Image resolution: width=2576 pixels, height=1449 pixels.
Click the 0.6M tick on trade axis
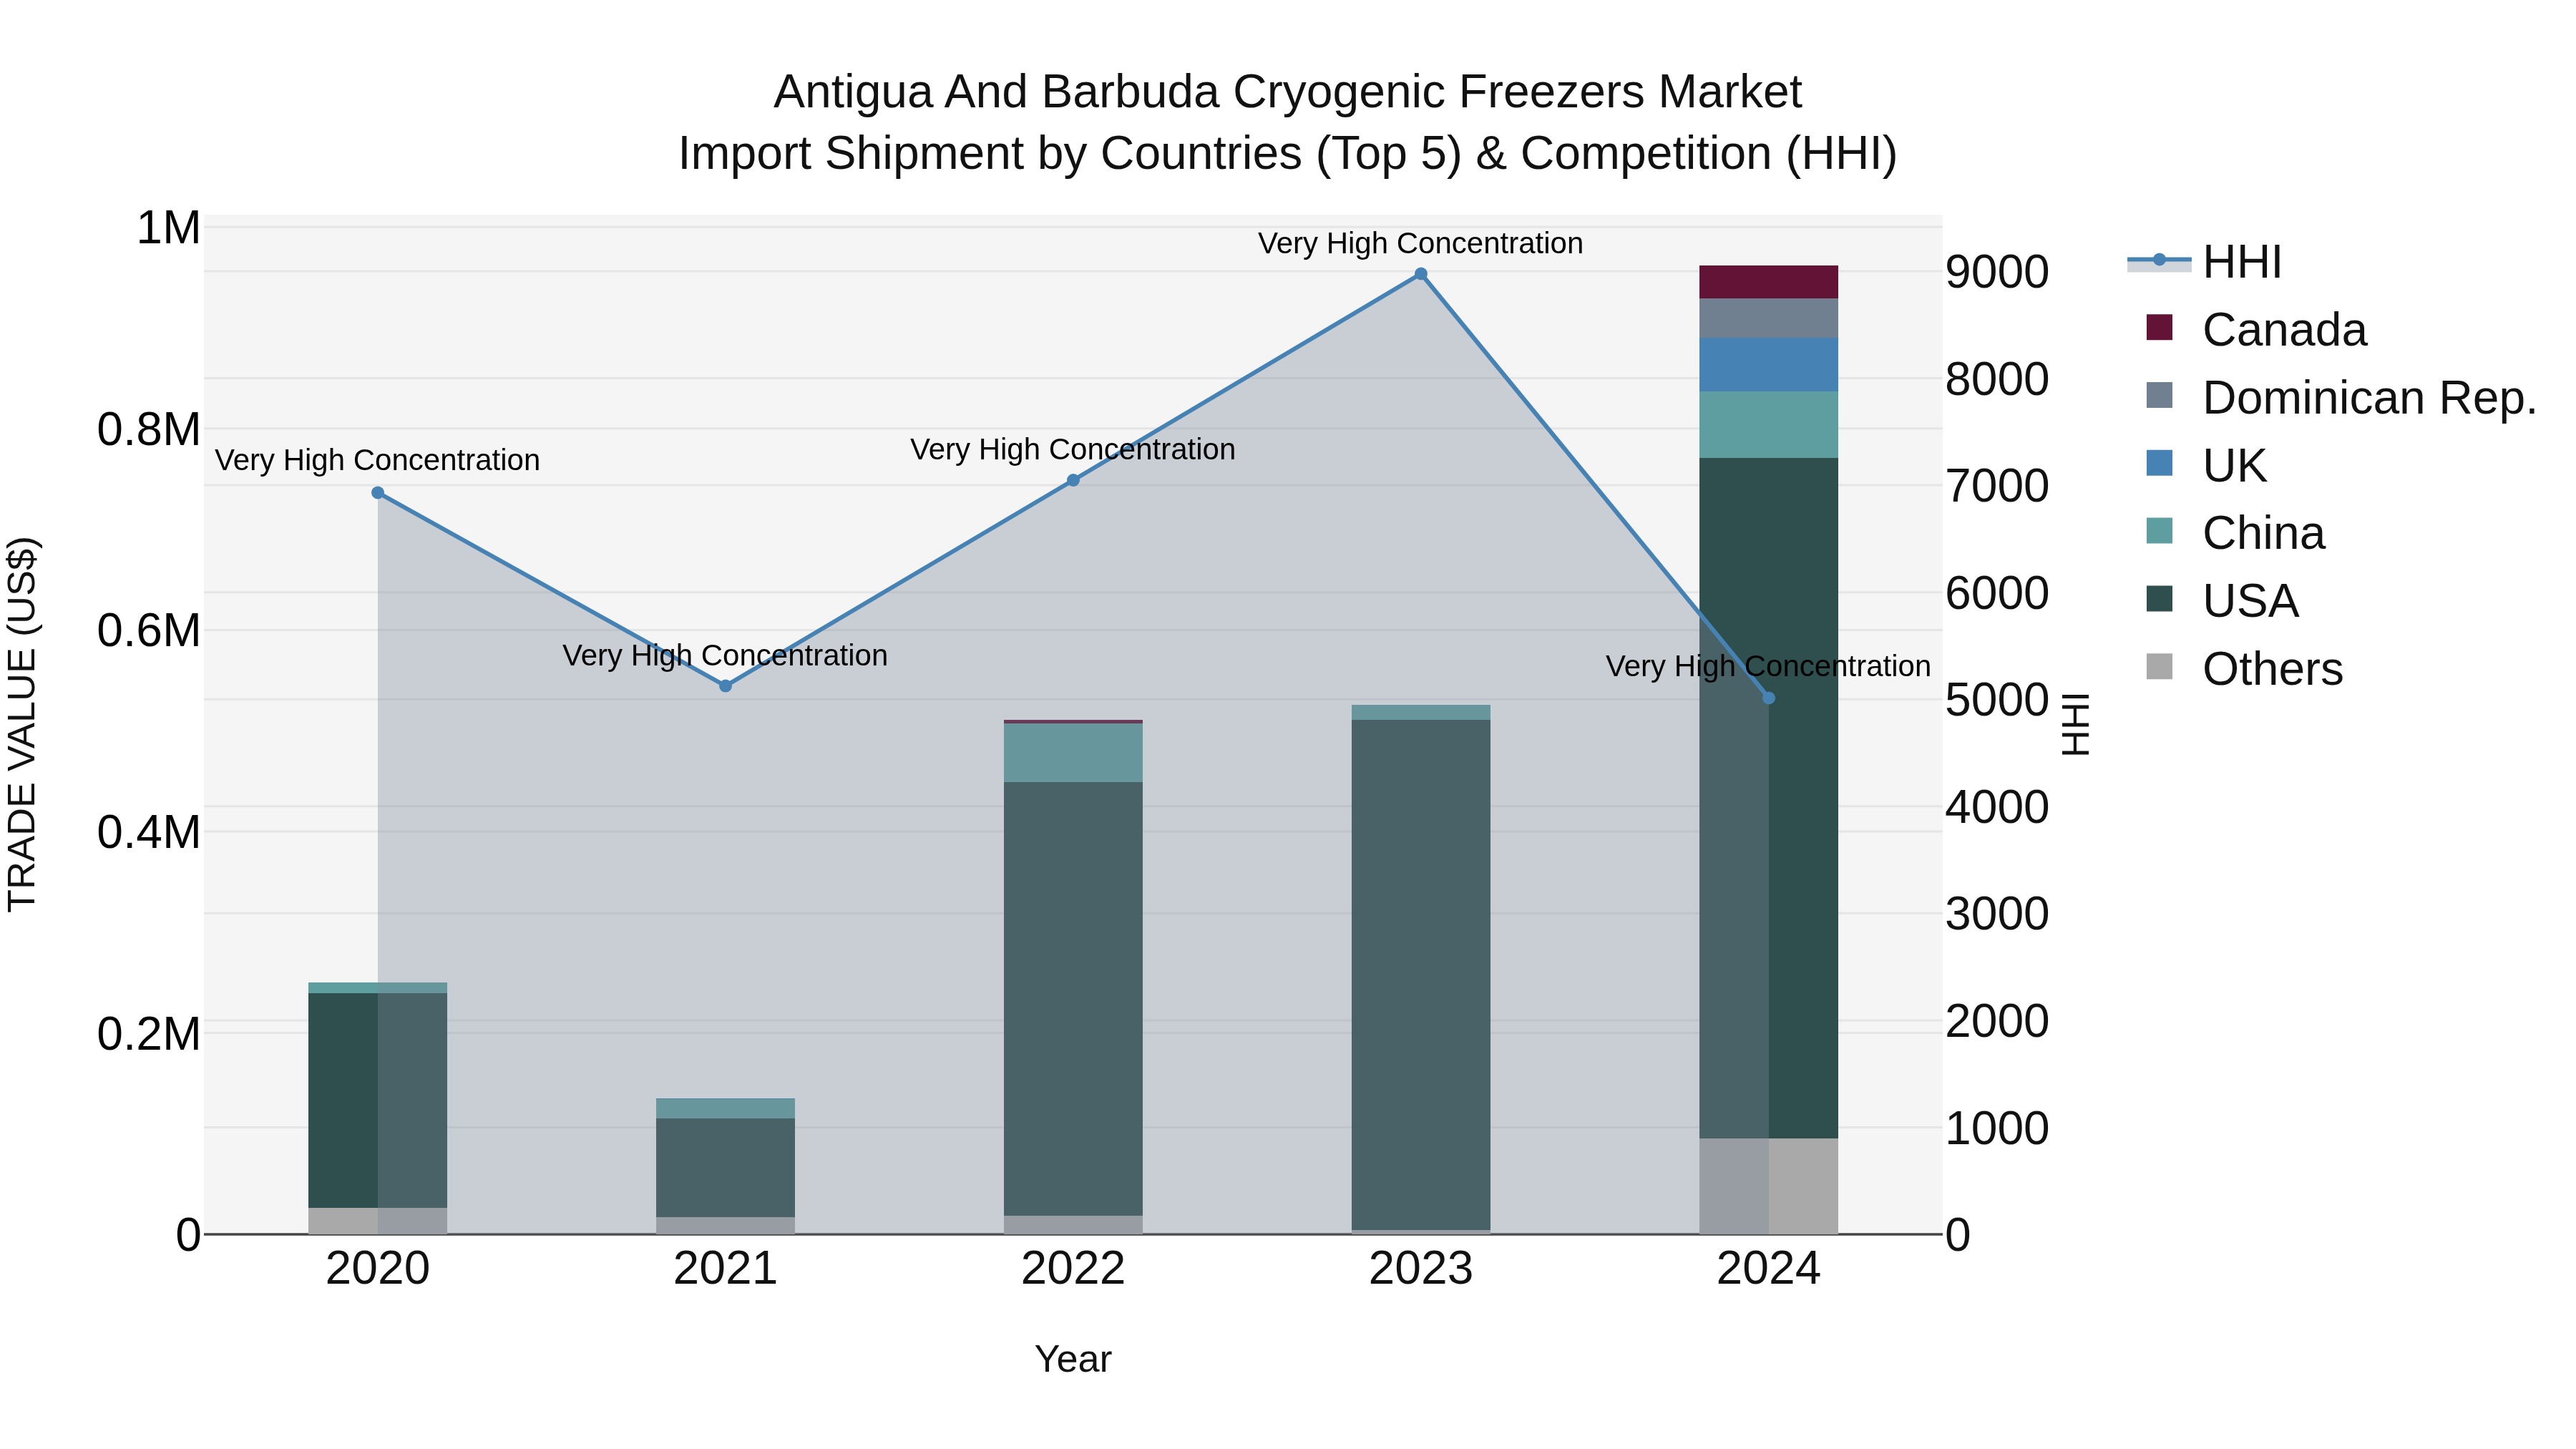pyautogui.click(x=149, y=631)
